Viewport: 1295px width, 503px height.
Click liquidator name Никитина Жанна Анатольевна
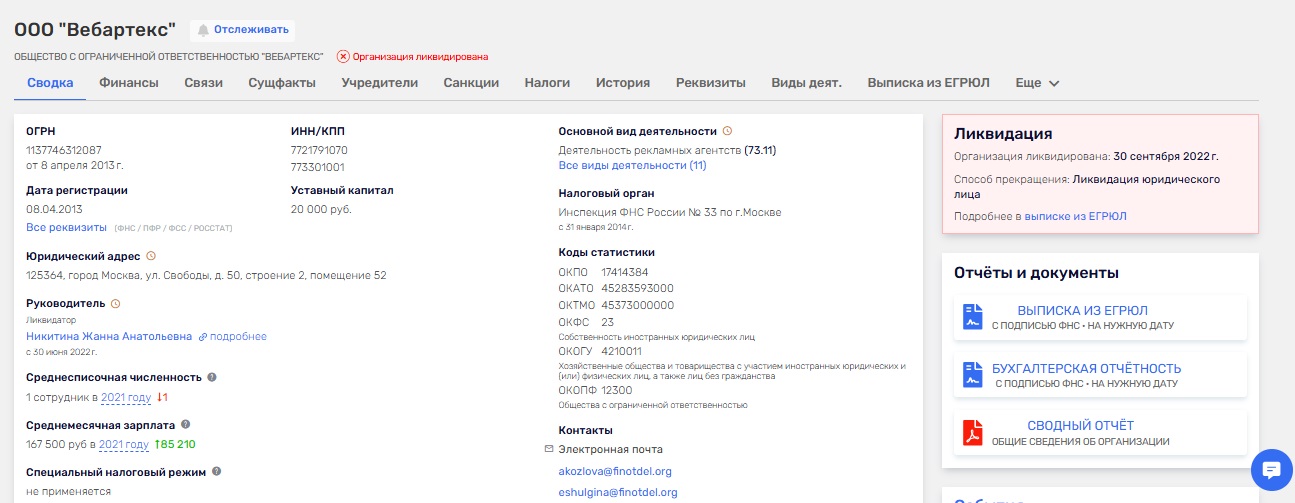tap(108, 337)
